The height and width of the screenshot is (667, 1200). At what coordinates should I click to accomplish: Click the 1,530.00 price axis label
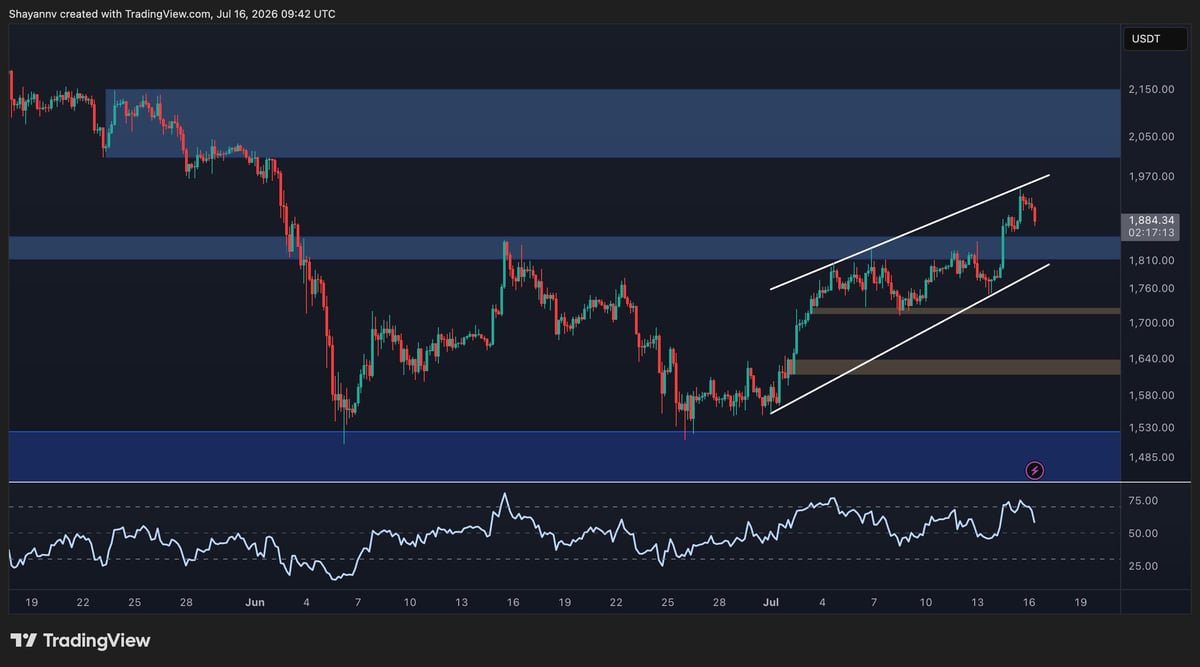tap(1151, 428)
